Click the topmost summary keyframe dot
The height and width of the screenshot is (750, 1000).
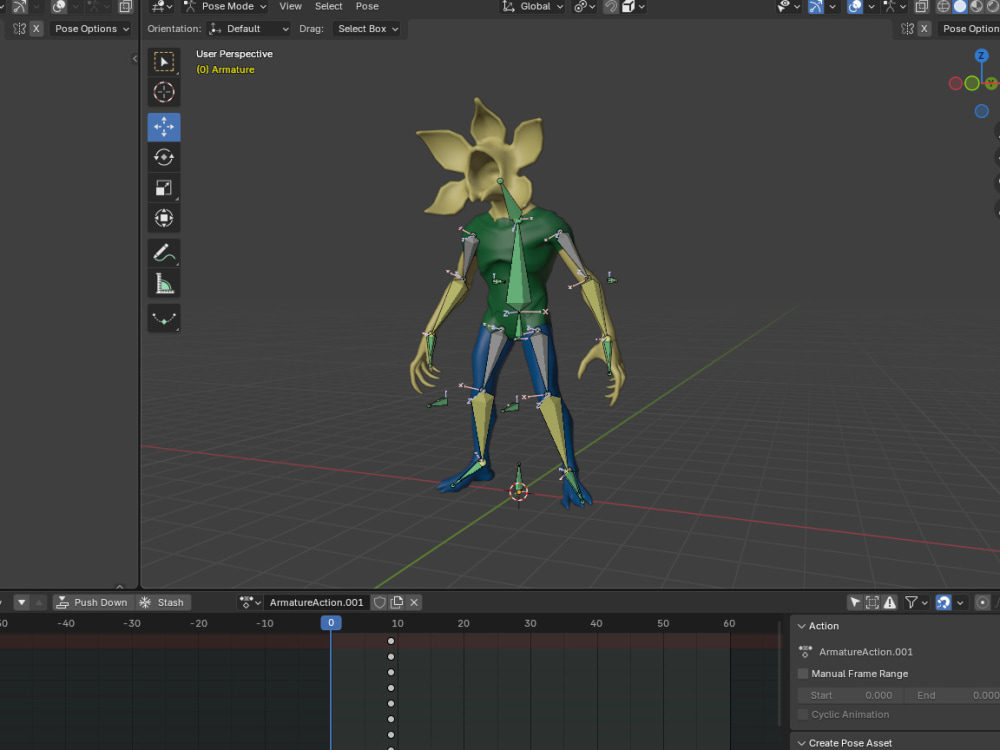(x=391, y=641)
